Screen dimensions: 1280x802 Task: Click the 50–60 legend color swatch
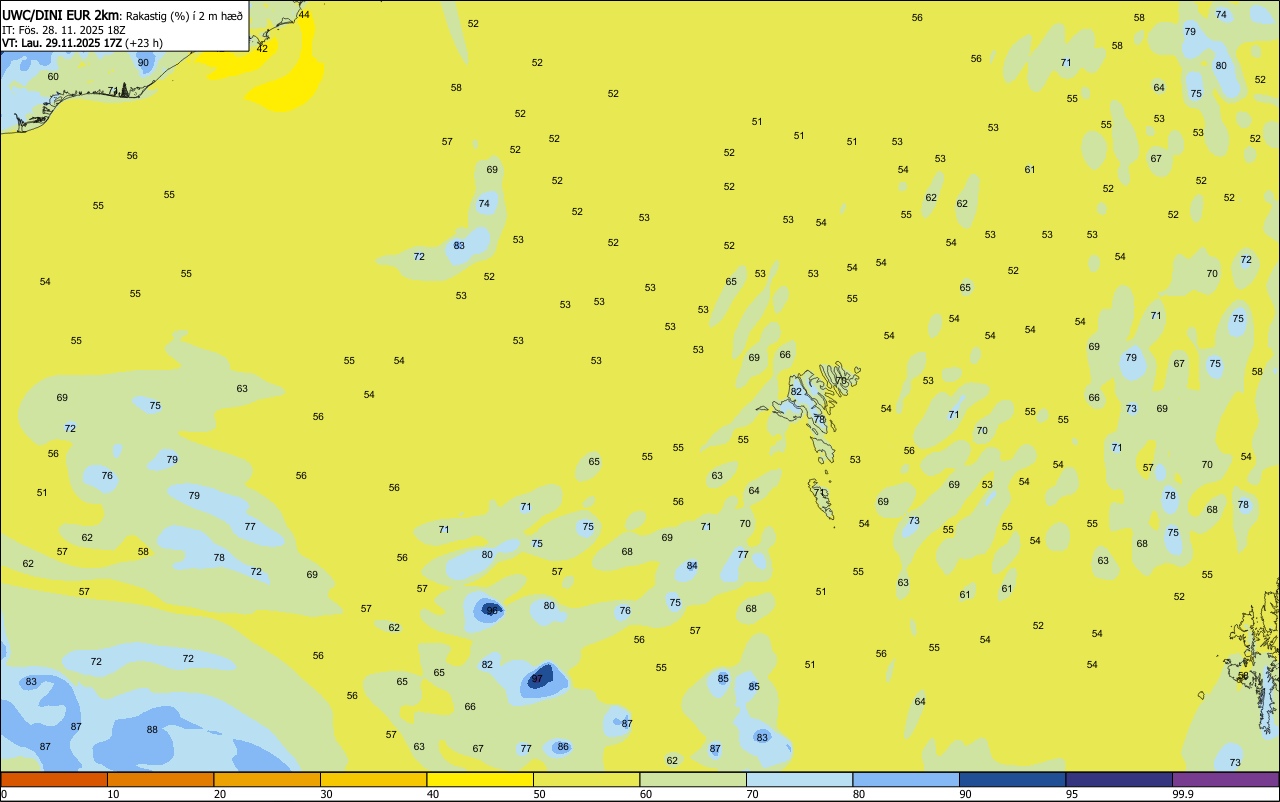[586, 779]
